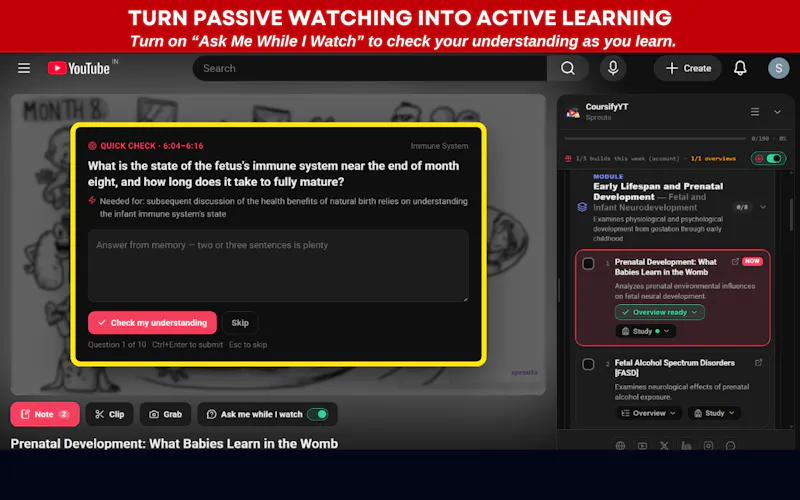Skip the quick check question
Viewport: 800px width, 500px height.
point(240,323)
